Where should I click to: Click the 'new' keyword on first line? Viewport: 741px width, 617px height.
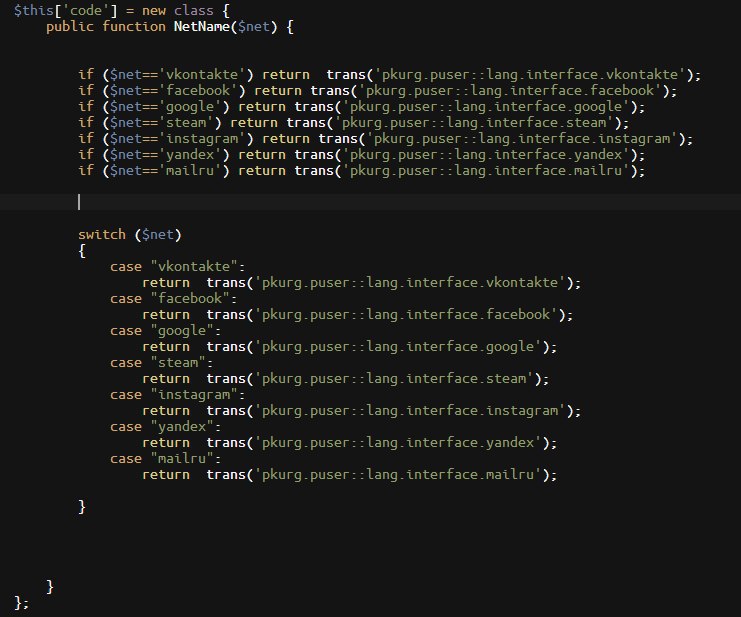tap(154, 10)
